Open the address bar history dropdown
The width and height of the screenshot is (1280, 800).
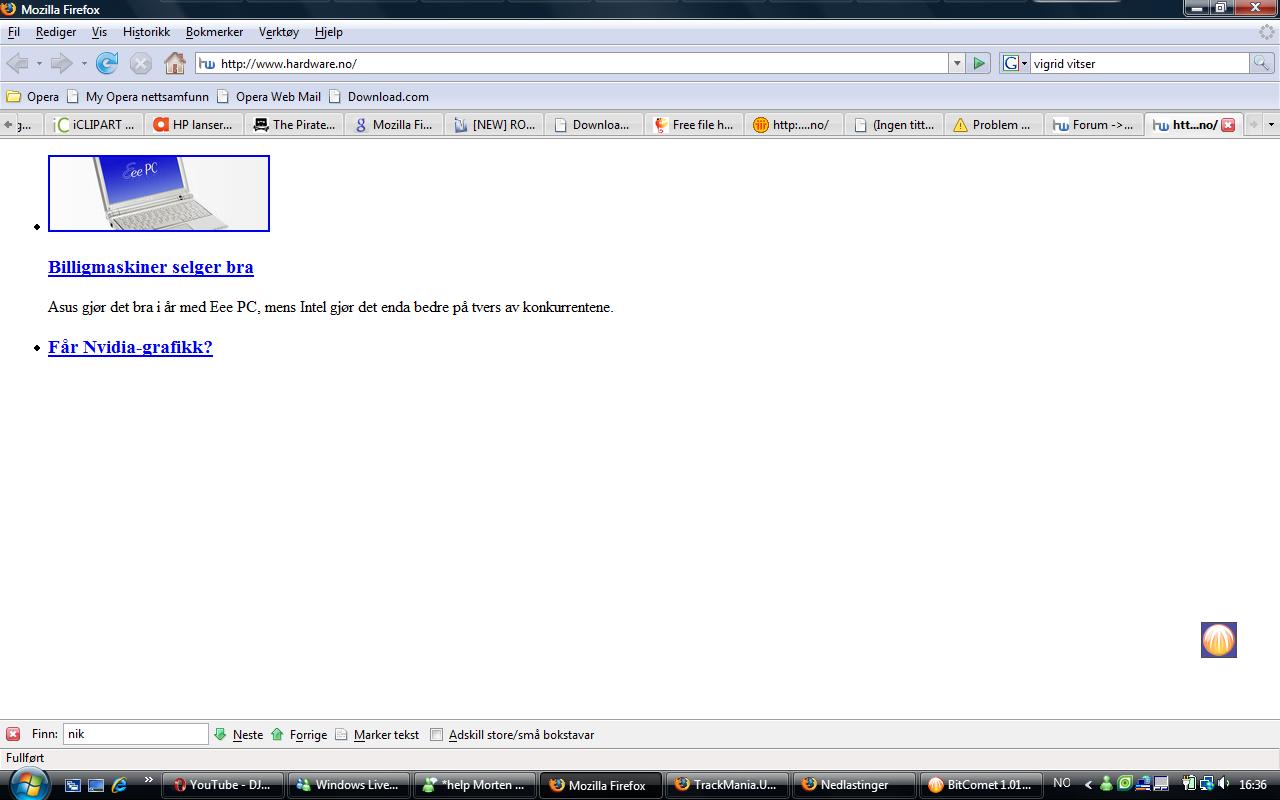click(x=957, y=63)
